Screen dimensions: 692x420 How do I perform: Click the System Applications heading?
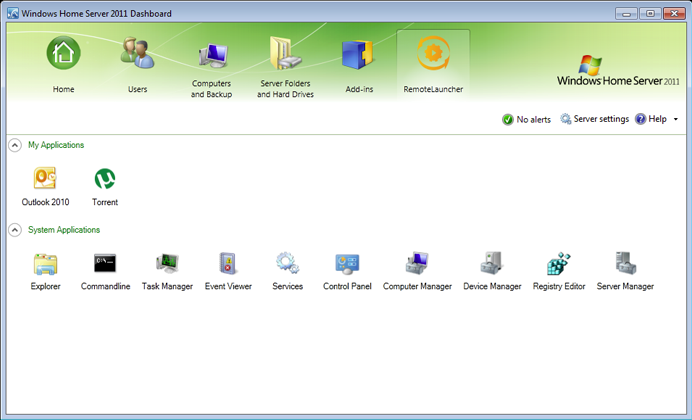pos(64,230)
